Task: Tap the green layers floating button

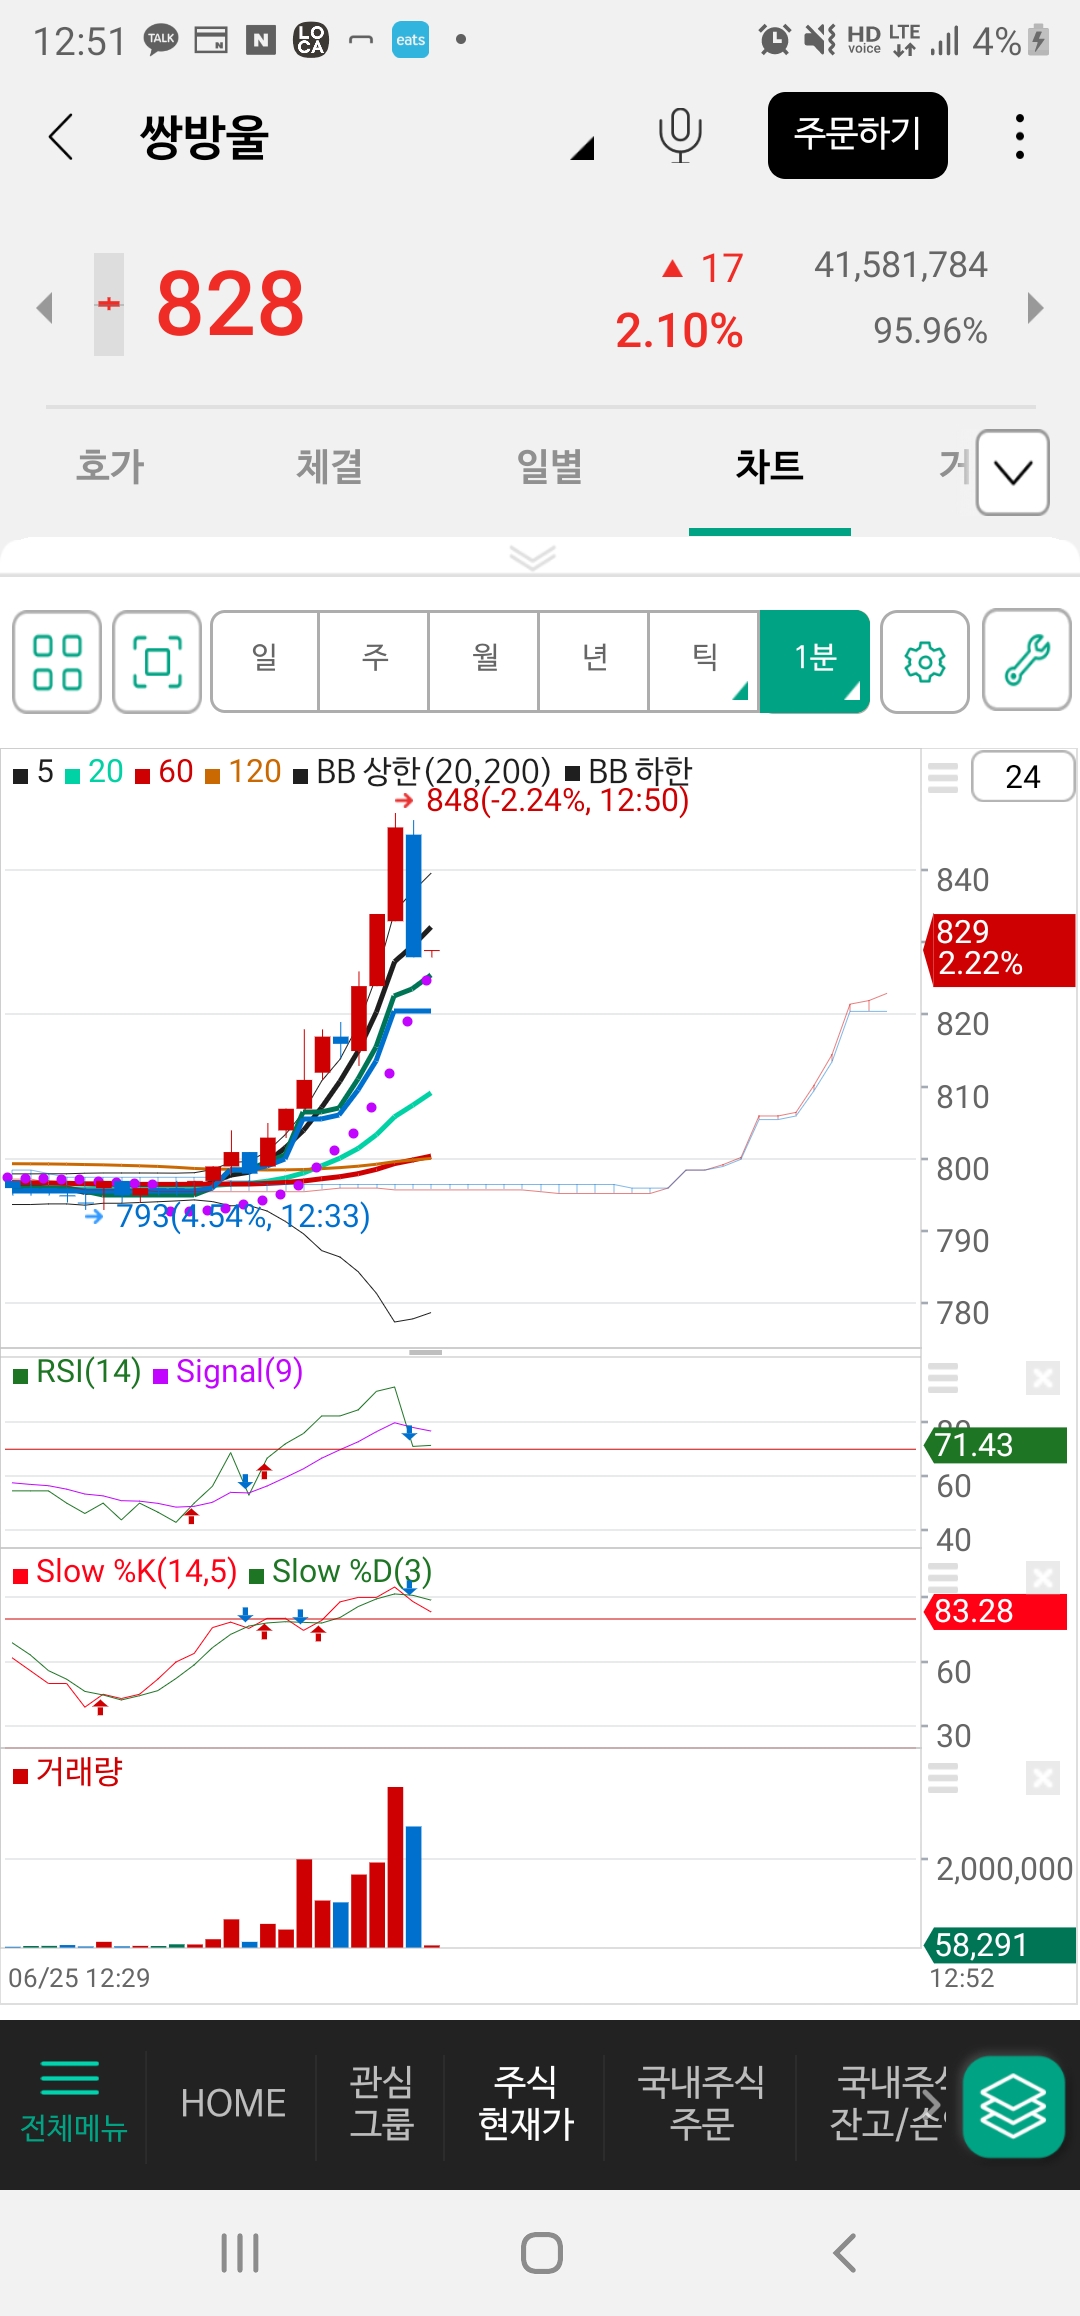Action: [1013, 2106]
